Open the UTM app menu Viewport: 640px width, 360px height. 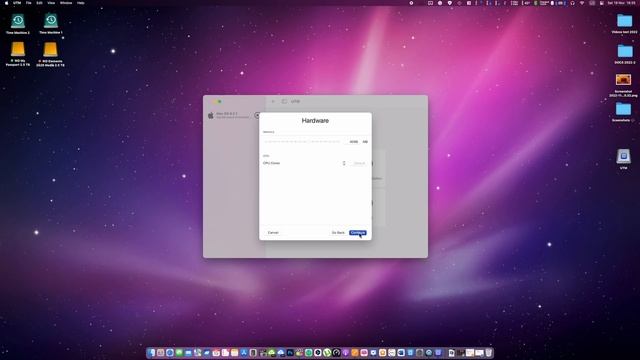point(17,3)
